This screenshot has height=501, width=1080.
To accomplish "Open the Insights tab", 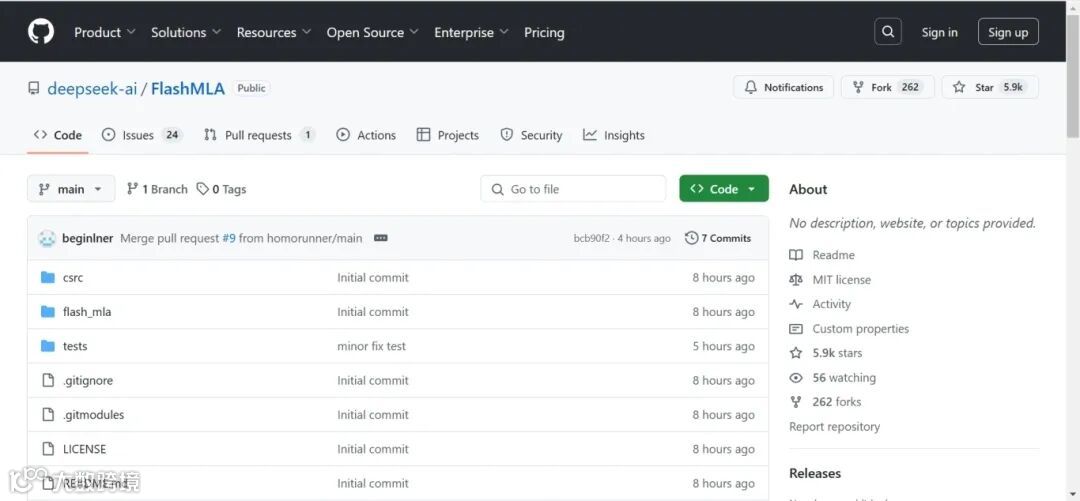I will pos(614,135).
